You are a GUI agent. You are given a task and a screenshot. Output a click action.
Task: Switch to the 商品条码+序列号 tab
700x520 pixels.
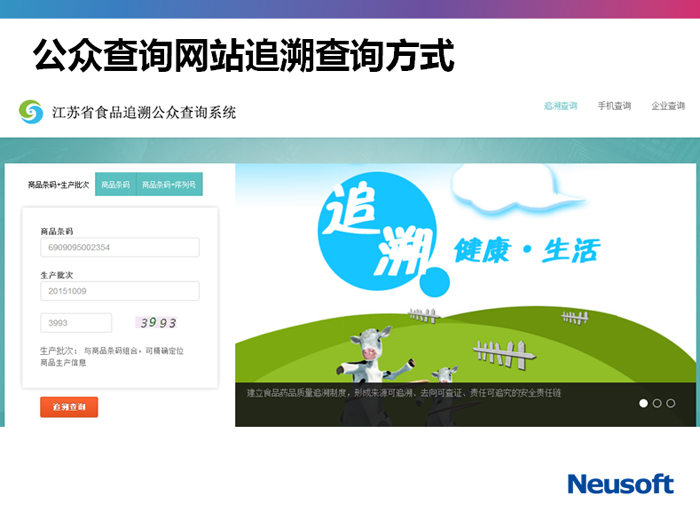[169, 184]
